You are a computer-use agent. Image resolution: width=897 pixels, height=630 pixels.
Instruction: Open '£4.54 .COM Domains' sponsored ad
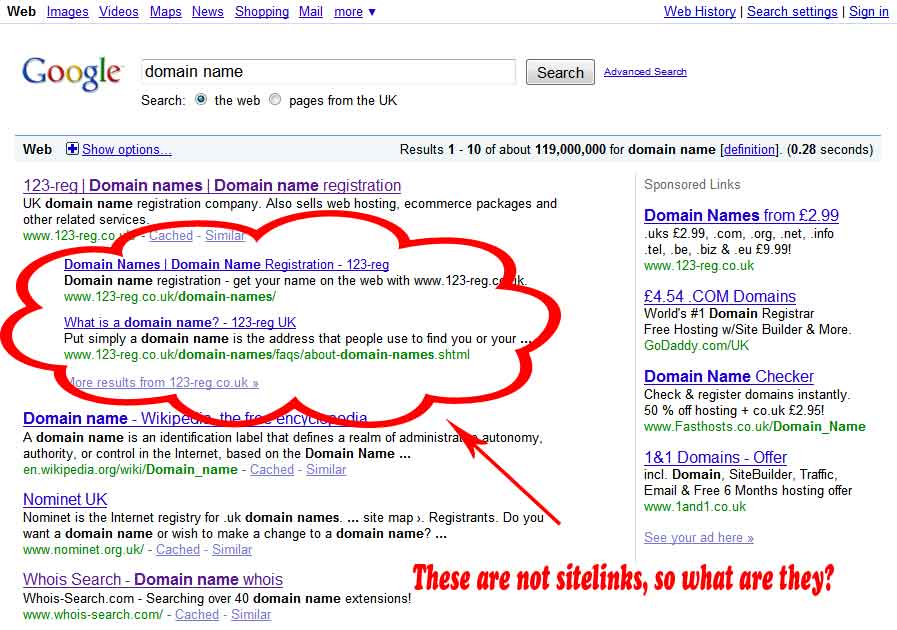720,296
